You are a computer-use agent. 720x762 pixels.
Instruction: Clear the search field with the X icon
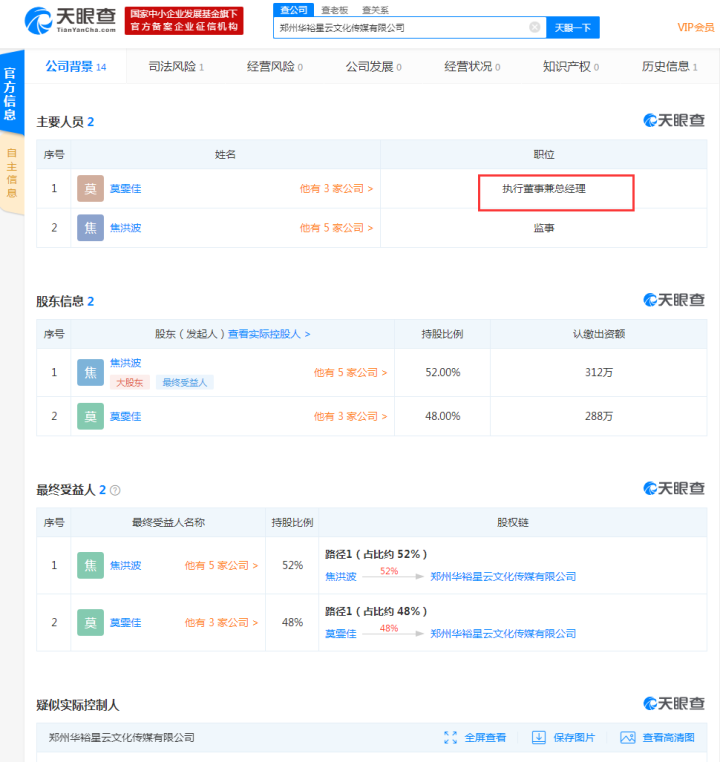(534, 27)
